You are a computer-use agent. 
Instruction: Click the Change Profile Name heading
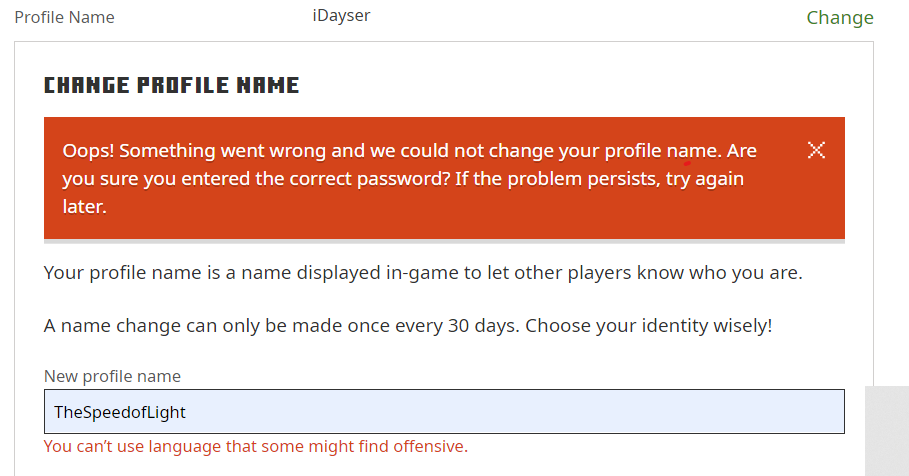[x=171, y=86]
